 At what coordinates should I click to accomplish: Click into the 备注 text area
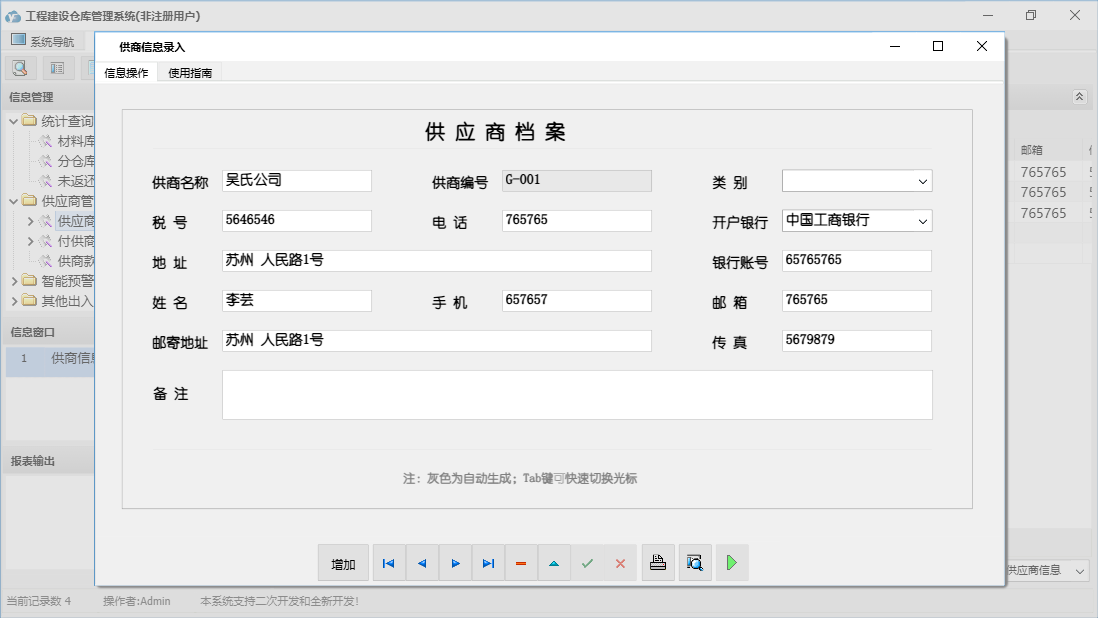coord(577,395)
